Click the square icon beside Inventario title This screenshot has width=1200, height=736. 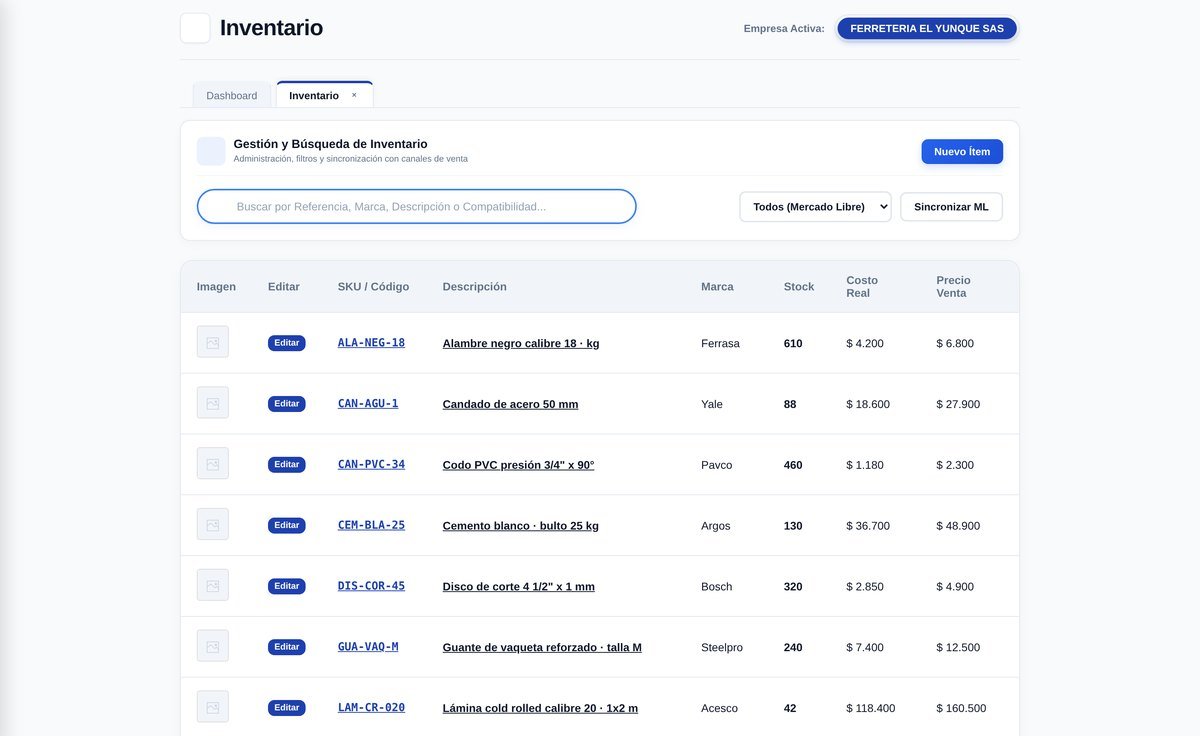pyautogui.click(x=195, y=28)
